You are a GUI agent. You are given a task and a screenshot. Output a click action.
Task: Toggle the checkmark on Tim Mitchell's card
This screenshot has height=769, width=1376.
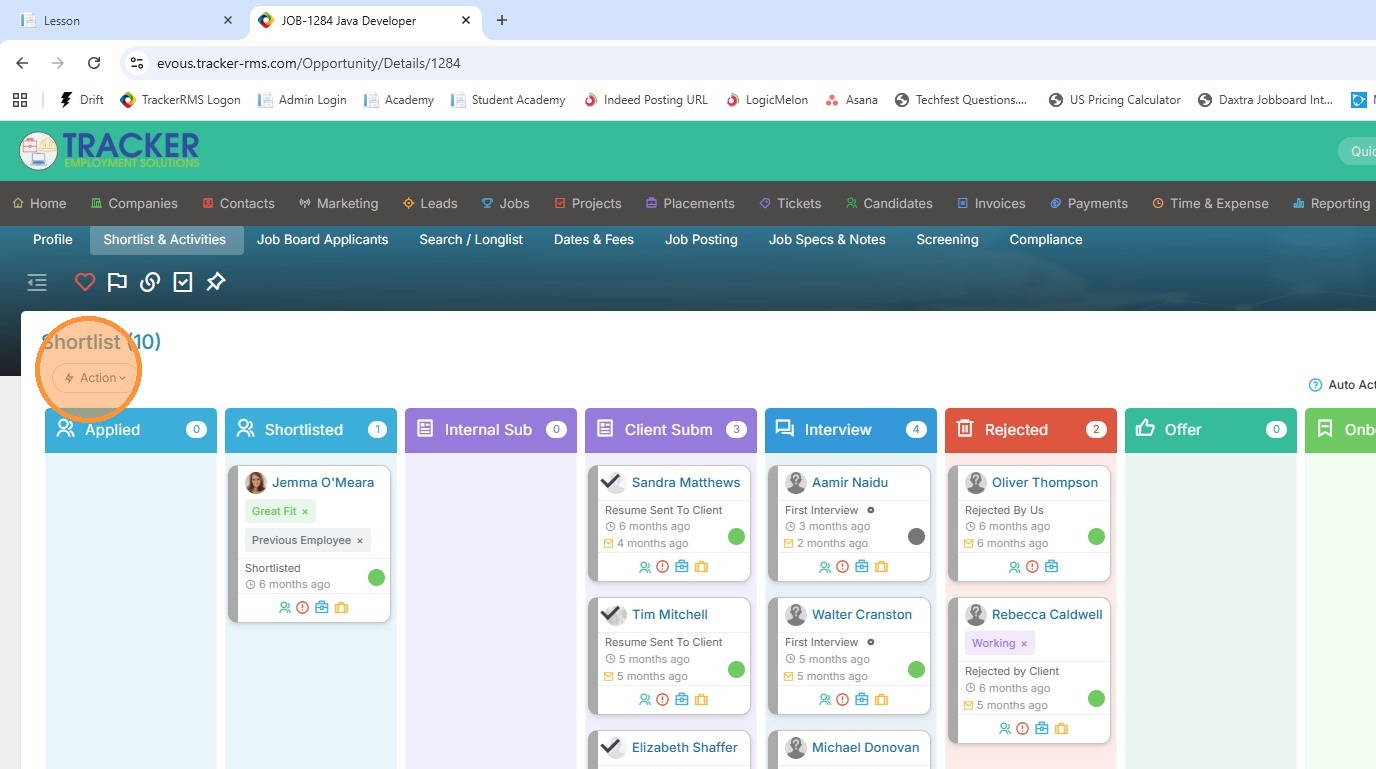coord(612,615)
